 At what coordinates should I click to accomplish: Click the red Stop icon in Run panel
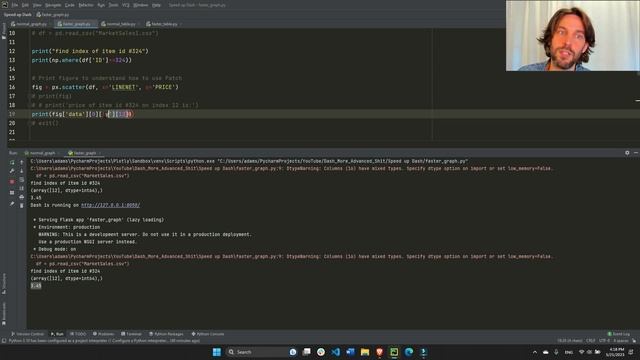(12, 182)
